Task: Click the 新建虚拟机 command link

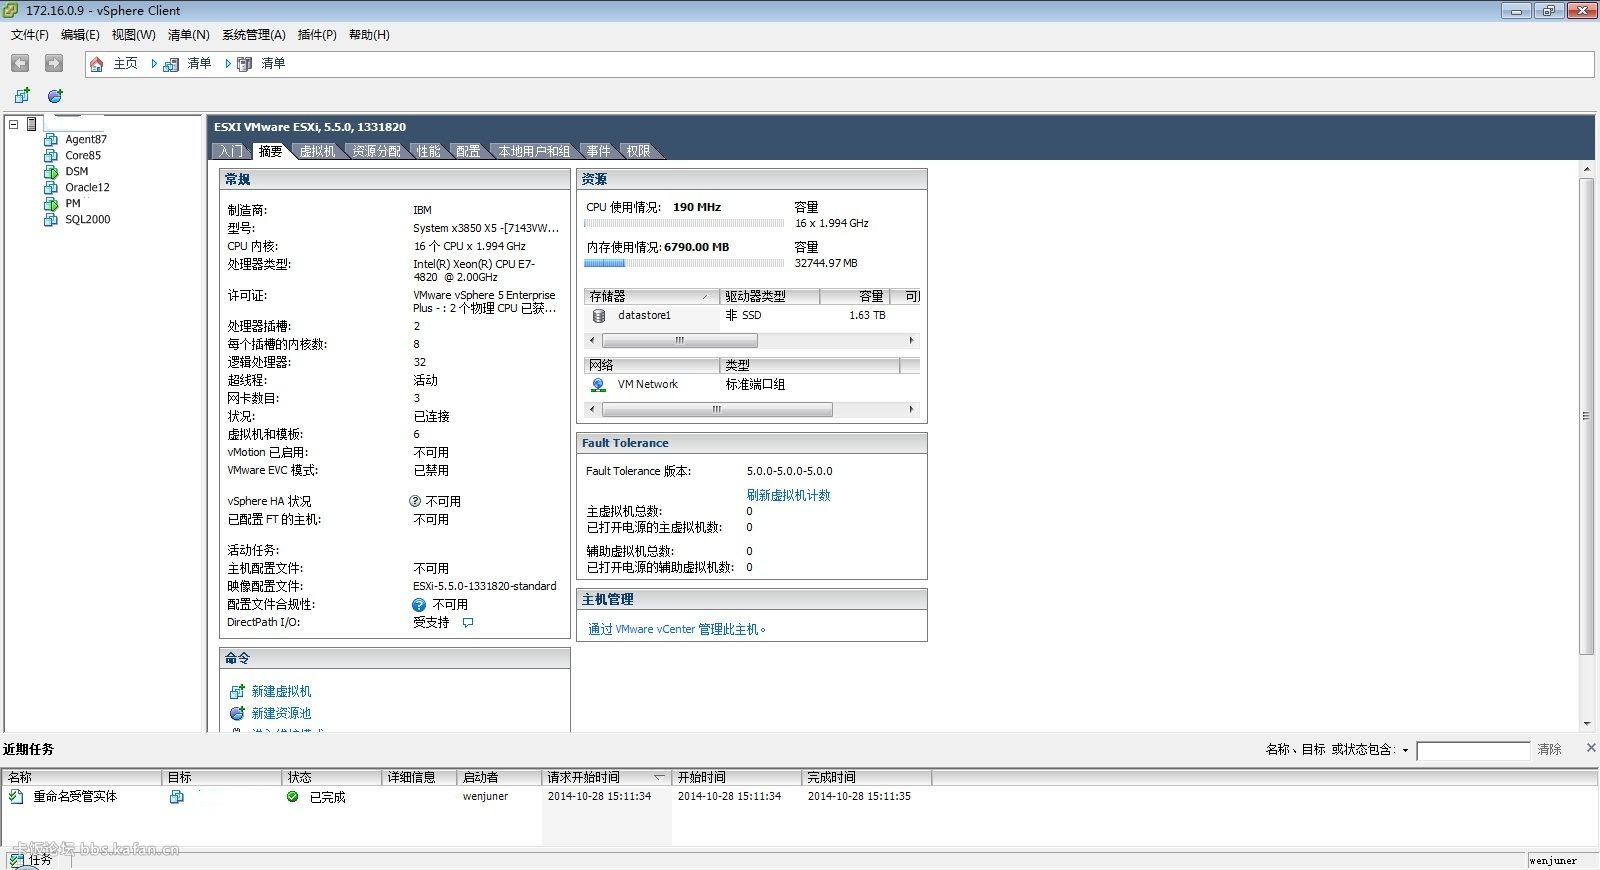Action: pyautogui.click(x=281, y=691)
